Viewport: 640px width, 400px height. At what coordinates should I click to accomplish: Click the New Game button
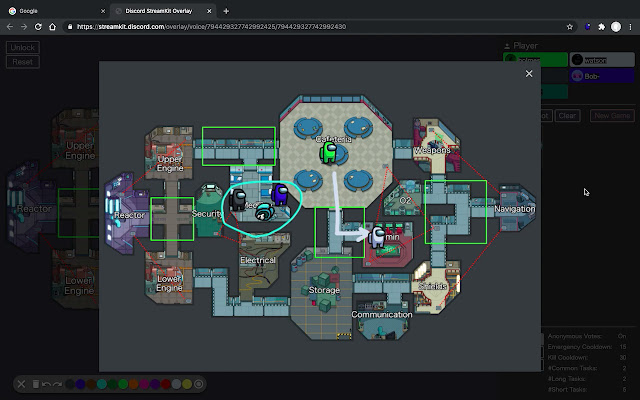pyautogui.click(x=612, y=116)
